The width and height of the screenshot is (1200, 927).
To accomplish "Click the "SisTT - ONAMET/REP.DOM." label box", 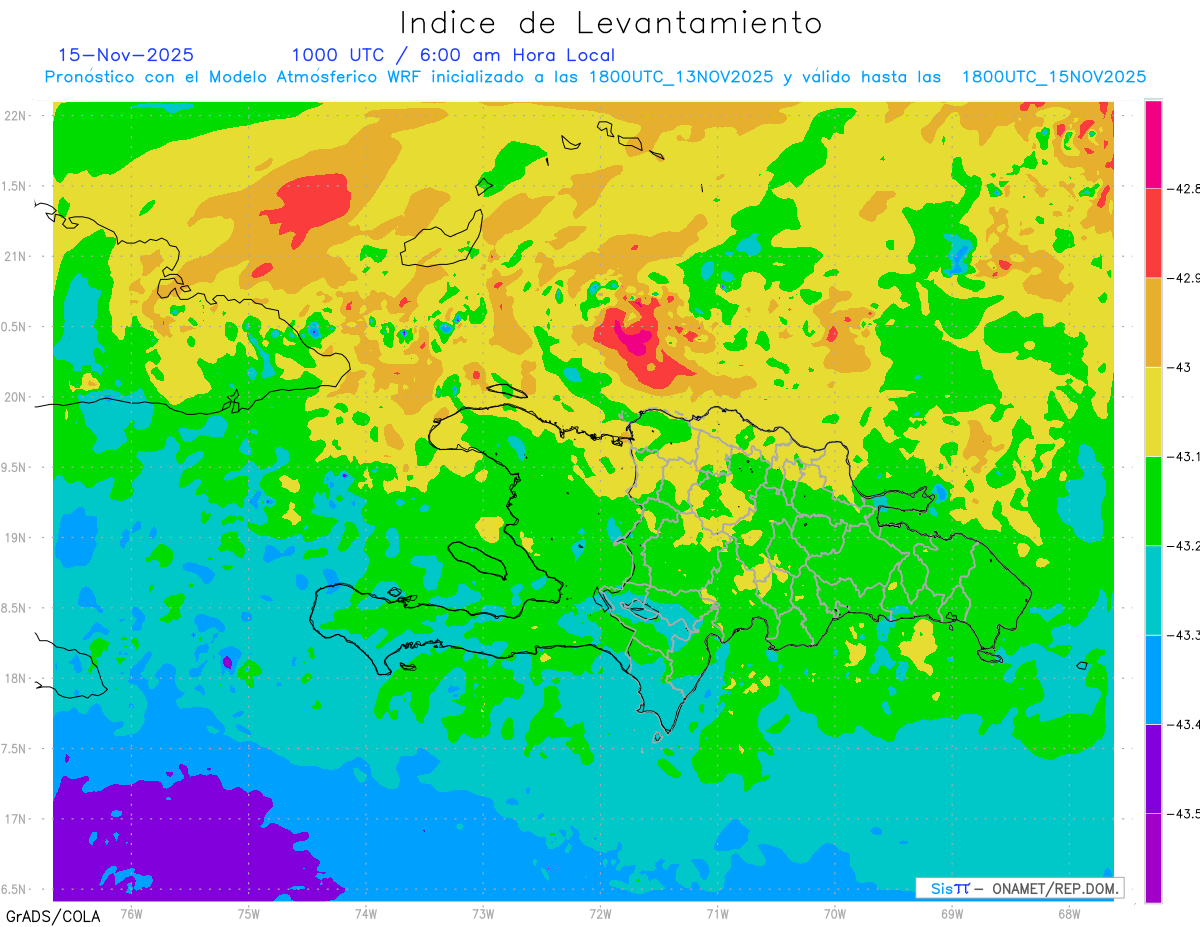I will pos(1020,888).
